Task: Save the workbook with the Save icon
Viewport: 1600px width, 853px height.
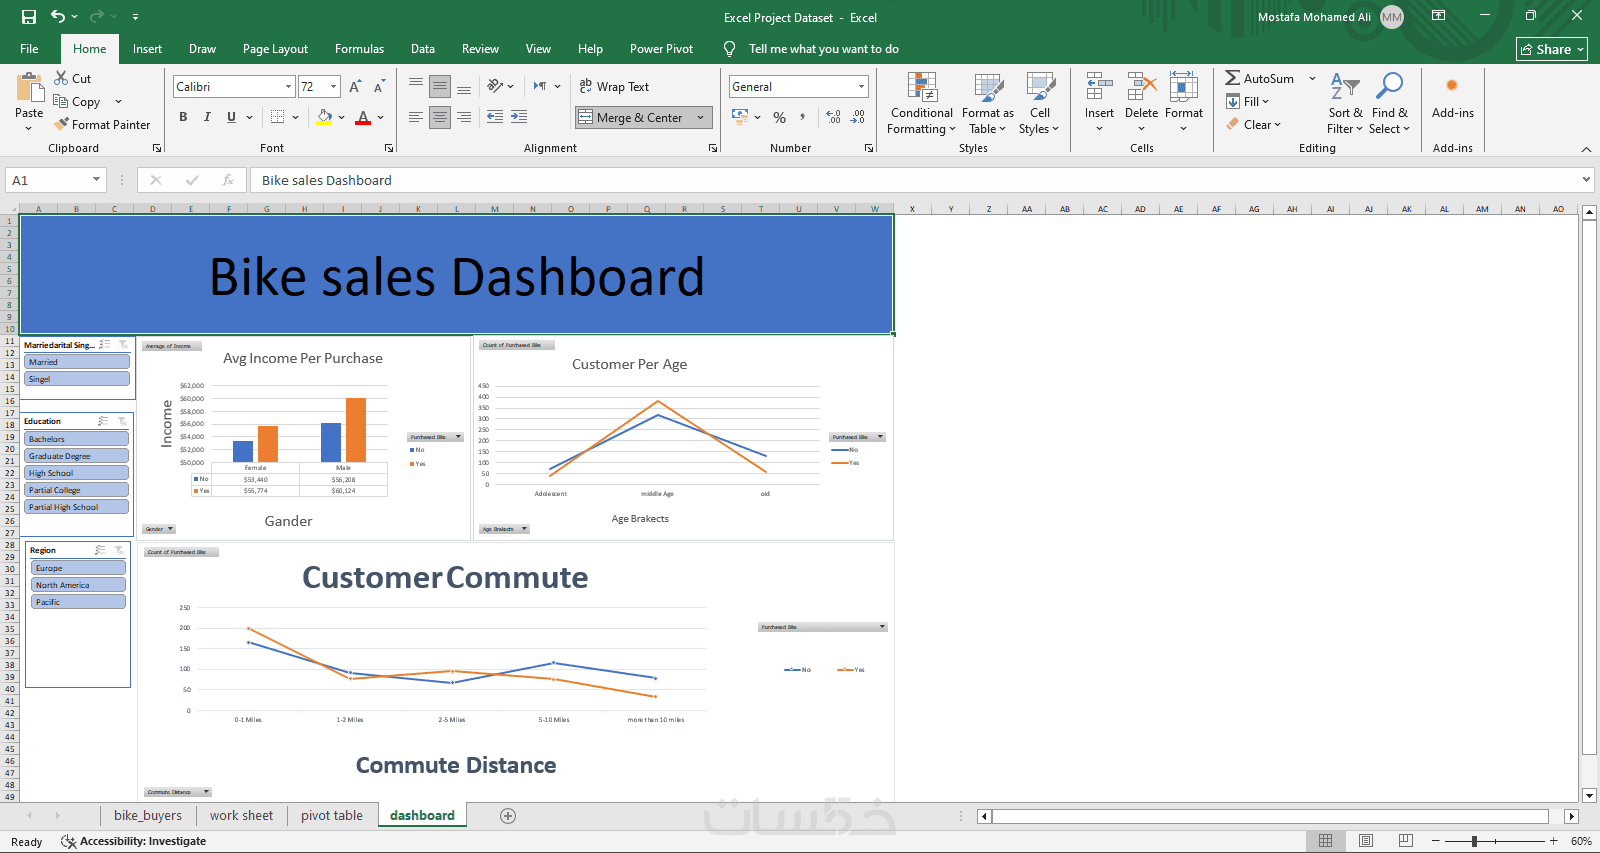Action: pyautogui.click(x=29, y=17)
